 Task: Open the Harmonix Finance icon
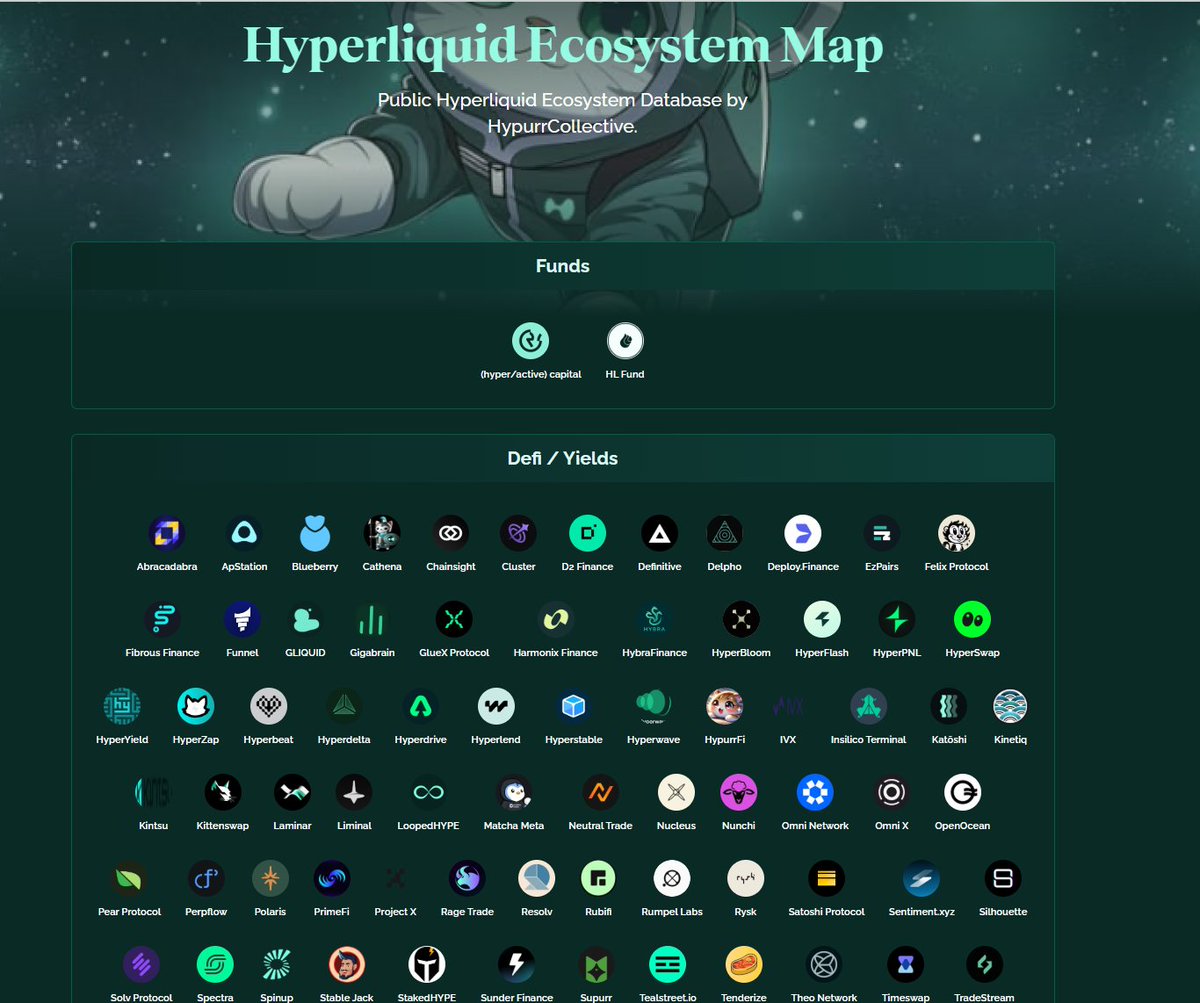555,620
